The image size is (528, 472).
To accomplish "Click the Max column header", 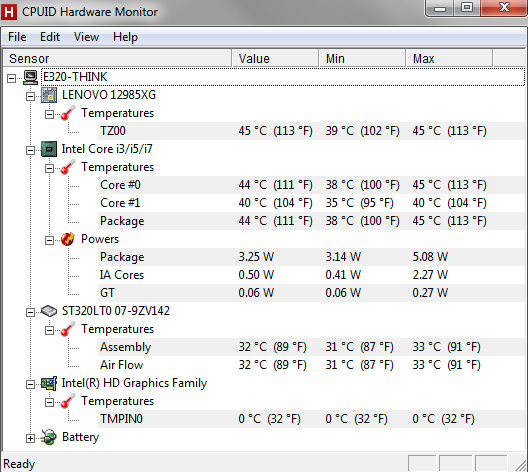I will click(x=449, y=59).
